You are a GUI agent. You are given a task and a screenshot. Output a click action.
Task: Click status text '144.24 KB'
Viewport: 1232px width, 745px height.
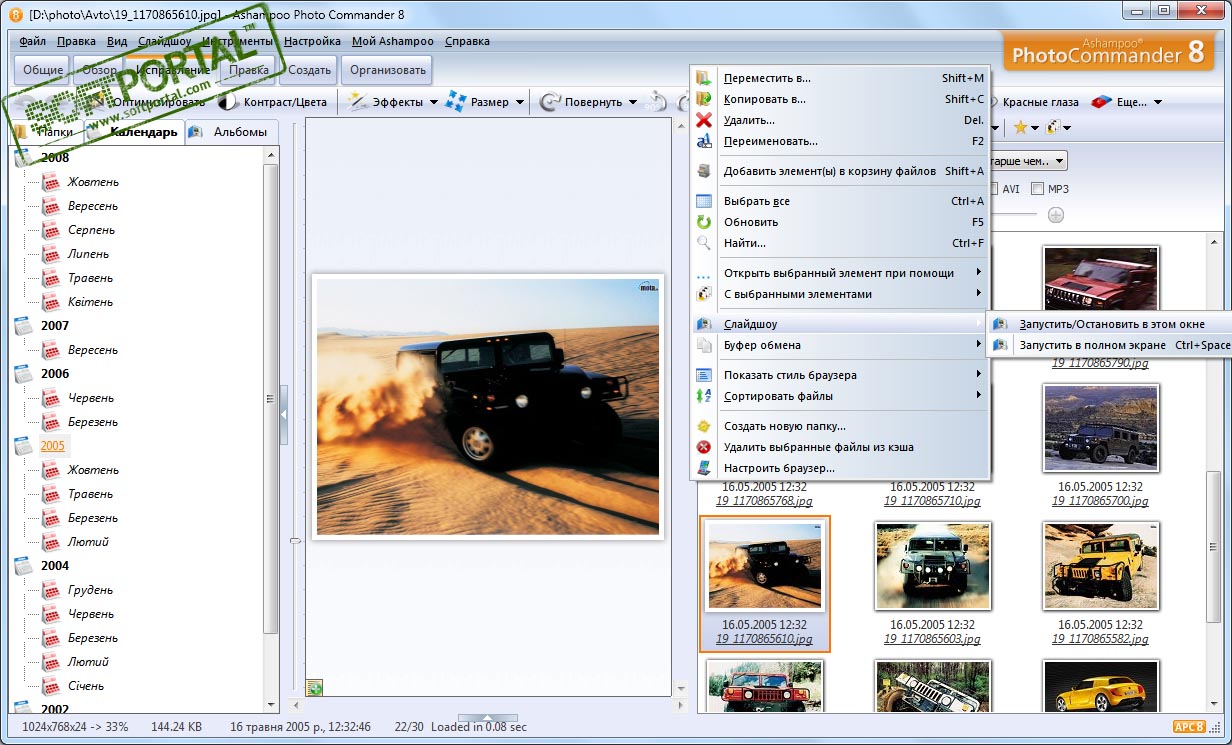click(177, 727)
